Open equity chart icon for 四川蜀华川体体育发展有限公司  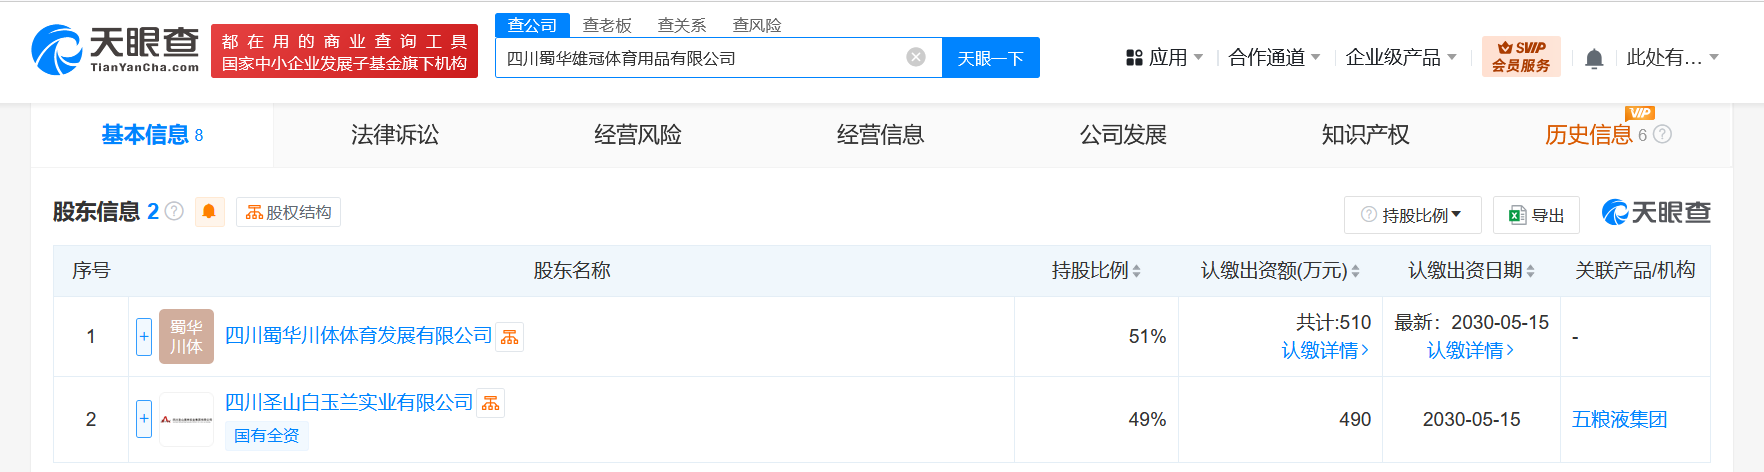coord(510,337)
